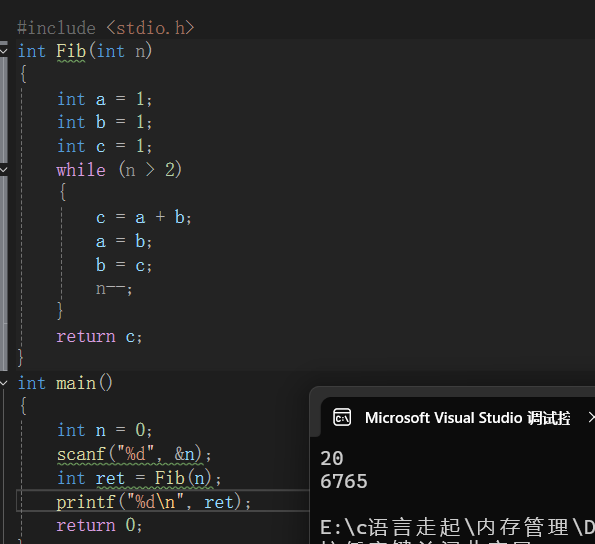
Task: Click the 'c = a + b;' line
Action: coord(144,217)
